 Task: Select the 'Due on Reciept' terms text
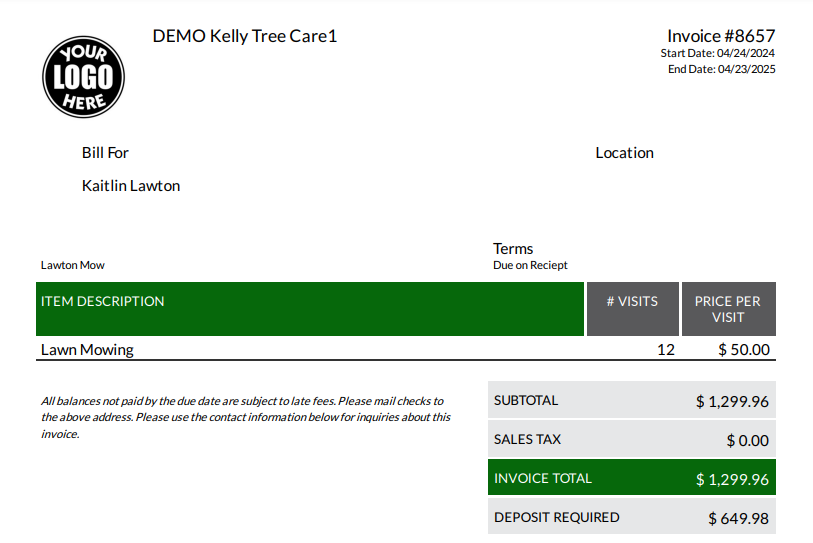[x=530, y=265]
